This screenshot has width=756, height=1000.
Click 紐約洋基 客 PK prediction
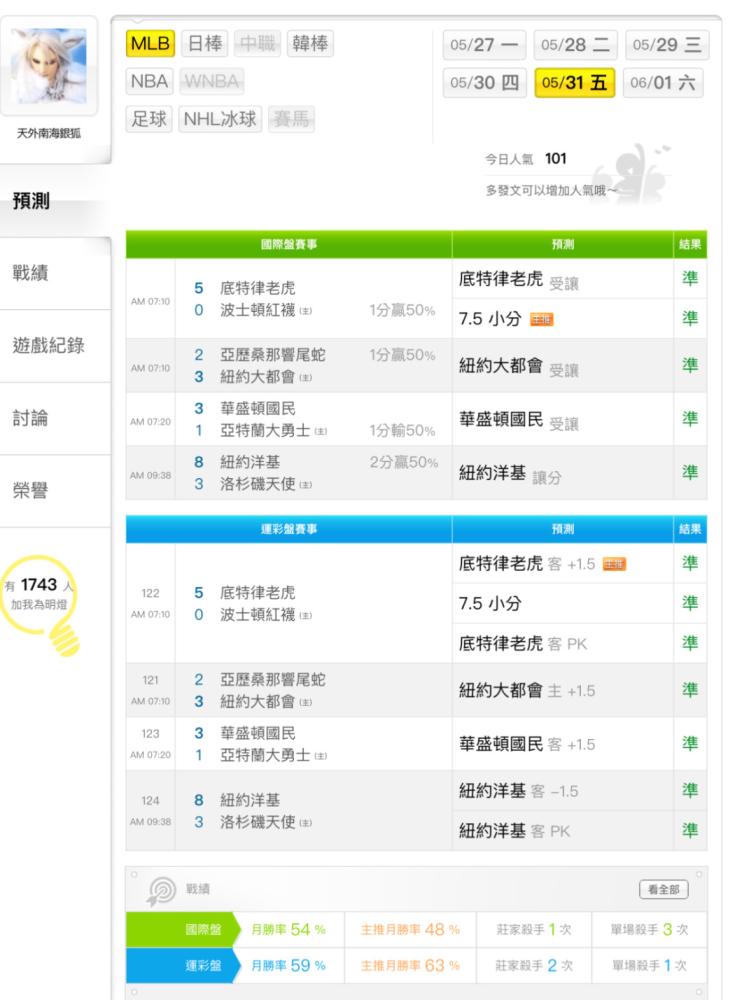[x=514, y=830]
